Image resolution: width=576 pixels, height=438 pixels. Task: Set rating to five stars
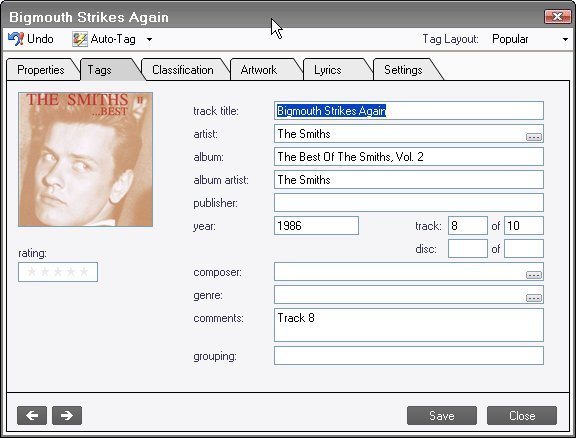tap(84, 272)
